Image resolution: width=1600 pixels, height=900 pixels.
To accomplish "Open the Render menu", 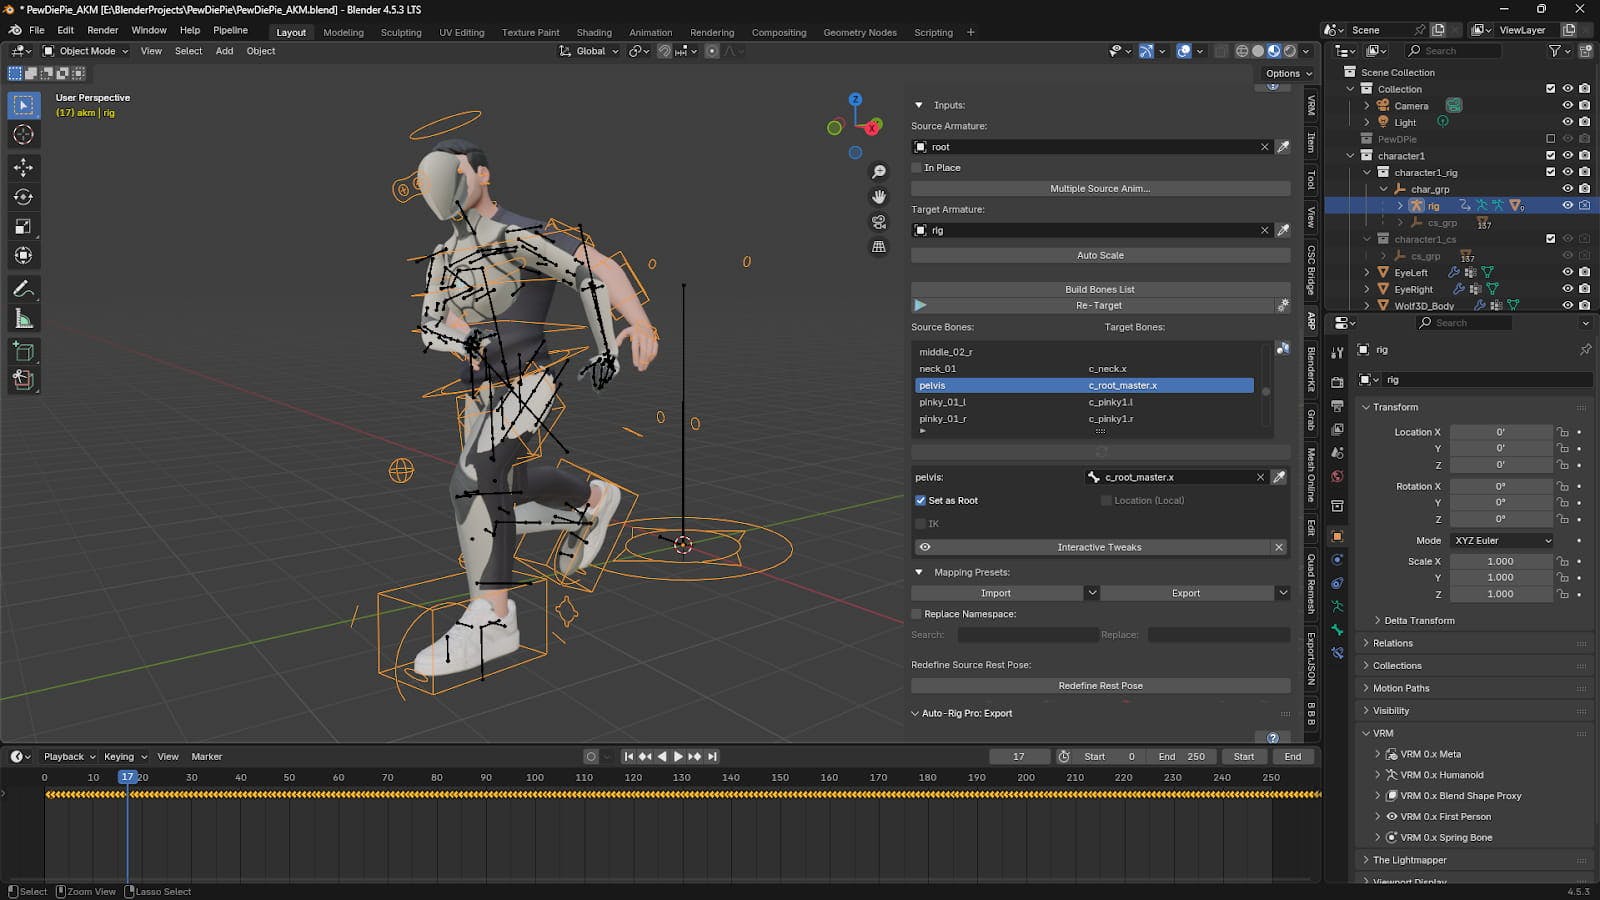I will [102, 30].
